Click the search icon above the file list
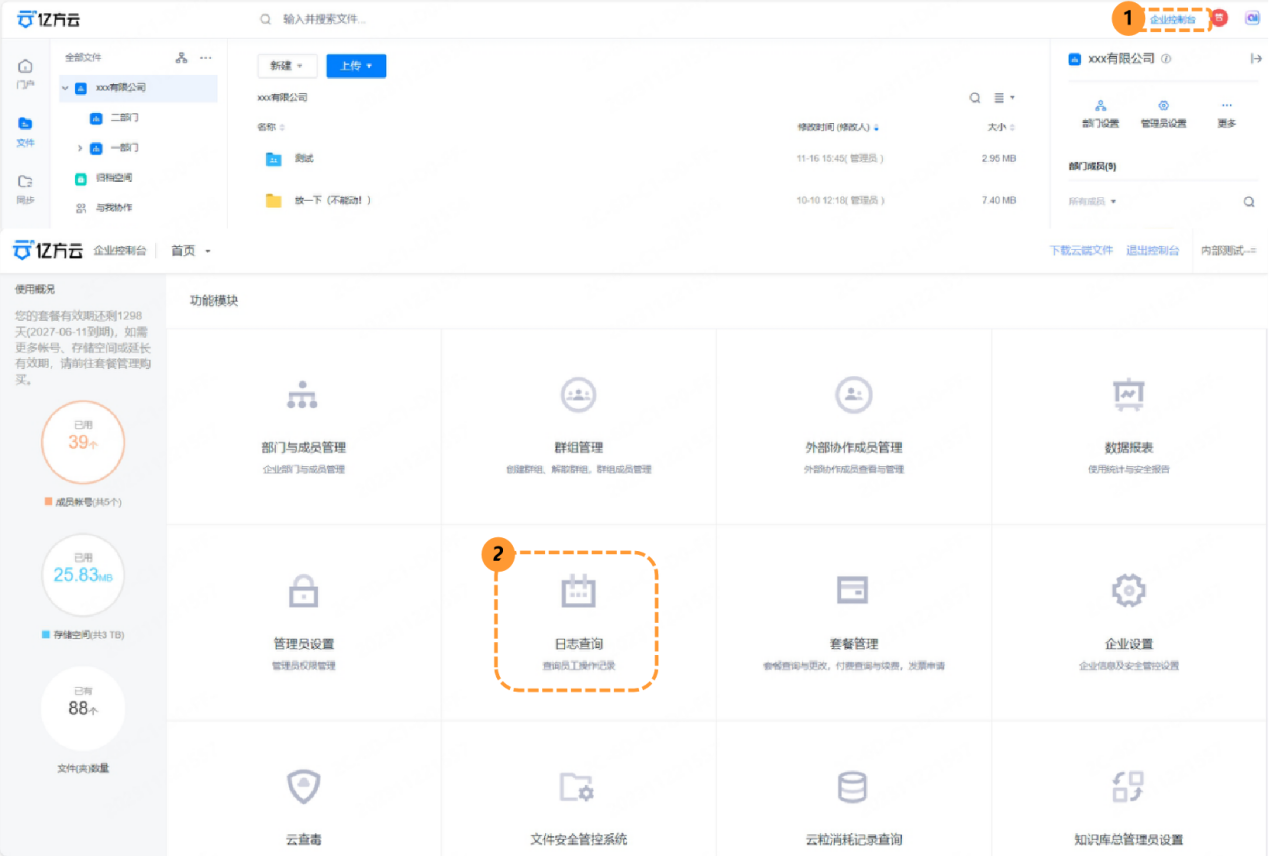This screenshot has width=1269, height=856. coord(975,98)
